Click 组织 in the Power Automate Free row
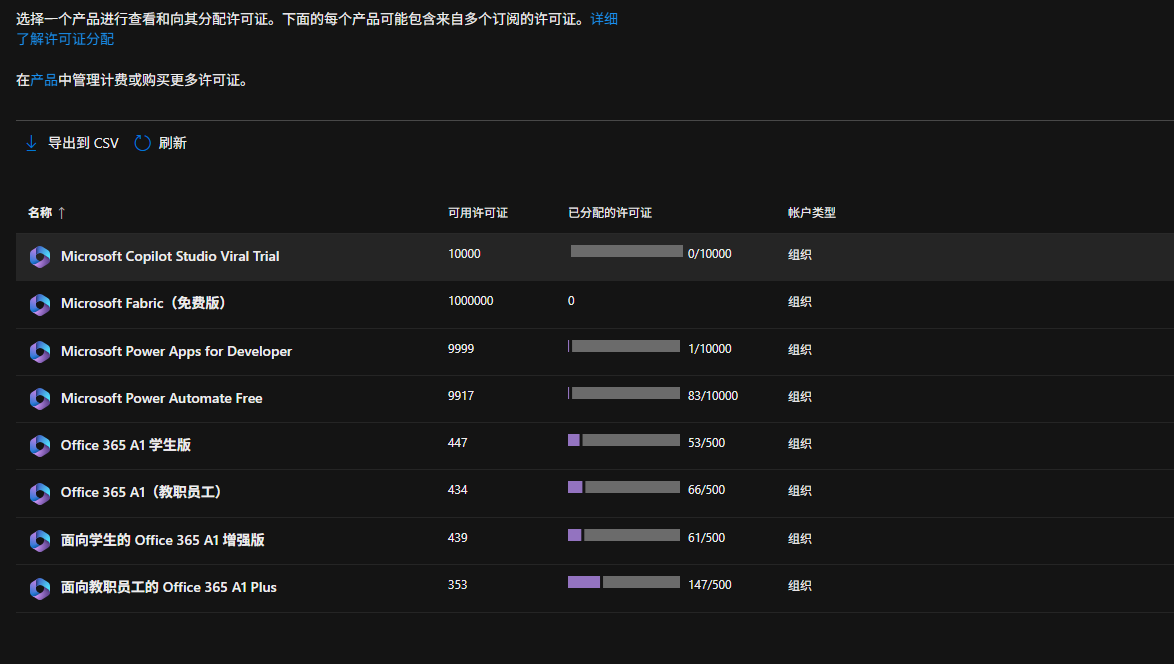Image resolution: width=1174 pixels, height=664 pixels. pos(800,397)
